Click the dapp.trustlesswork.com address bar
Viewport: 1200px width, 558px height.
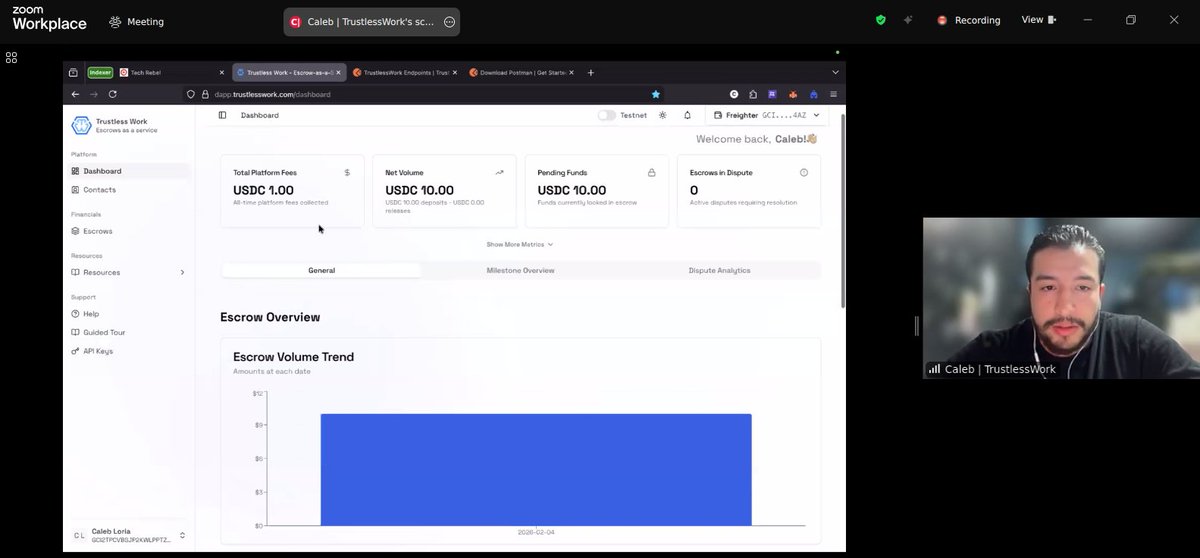425,94
